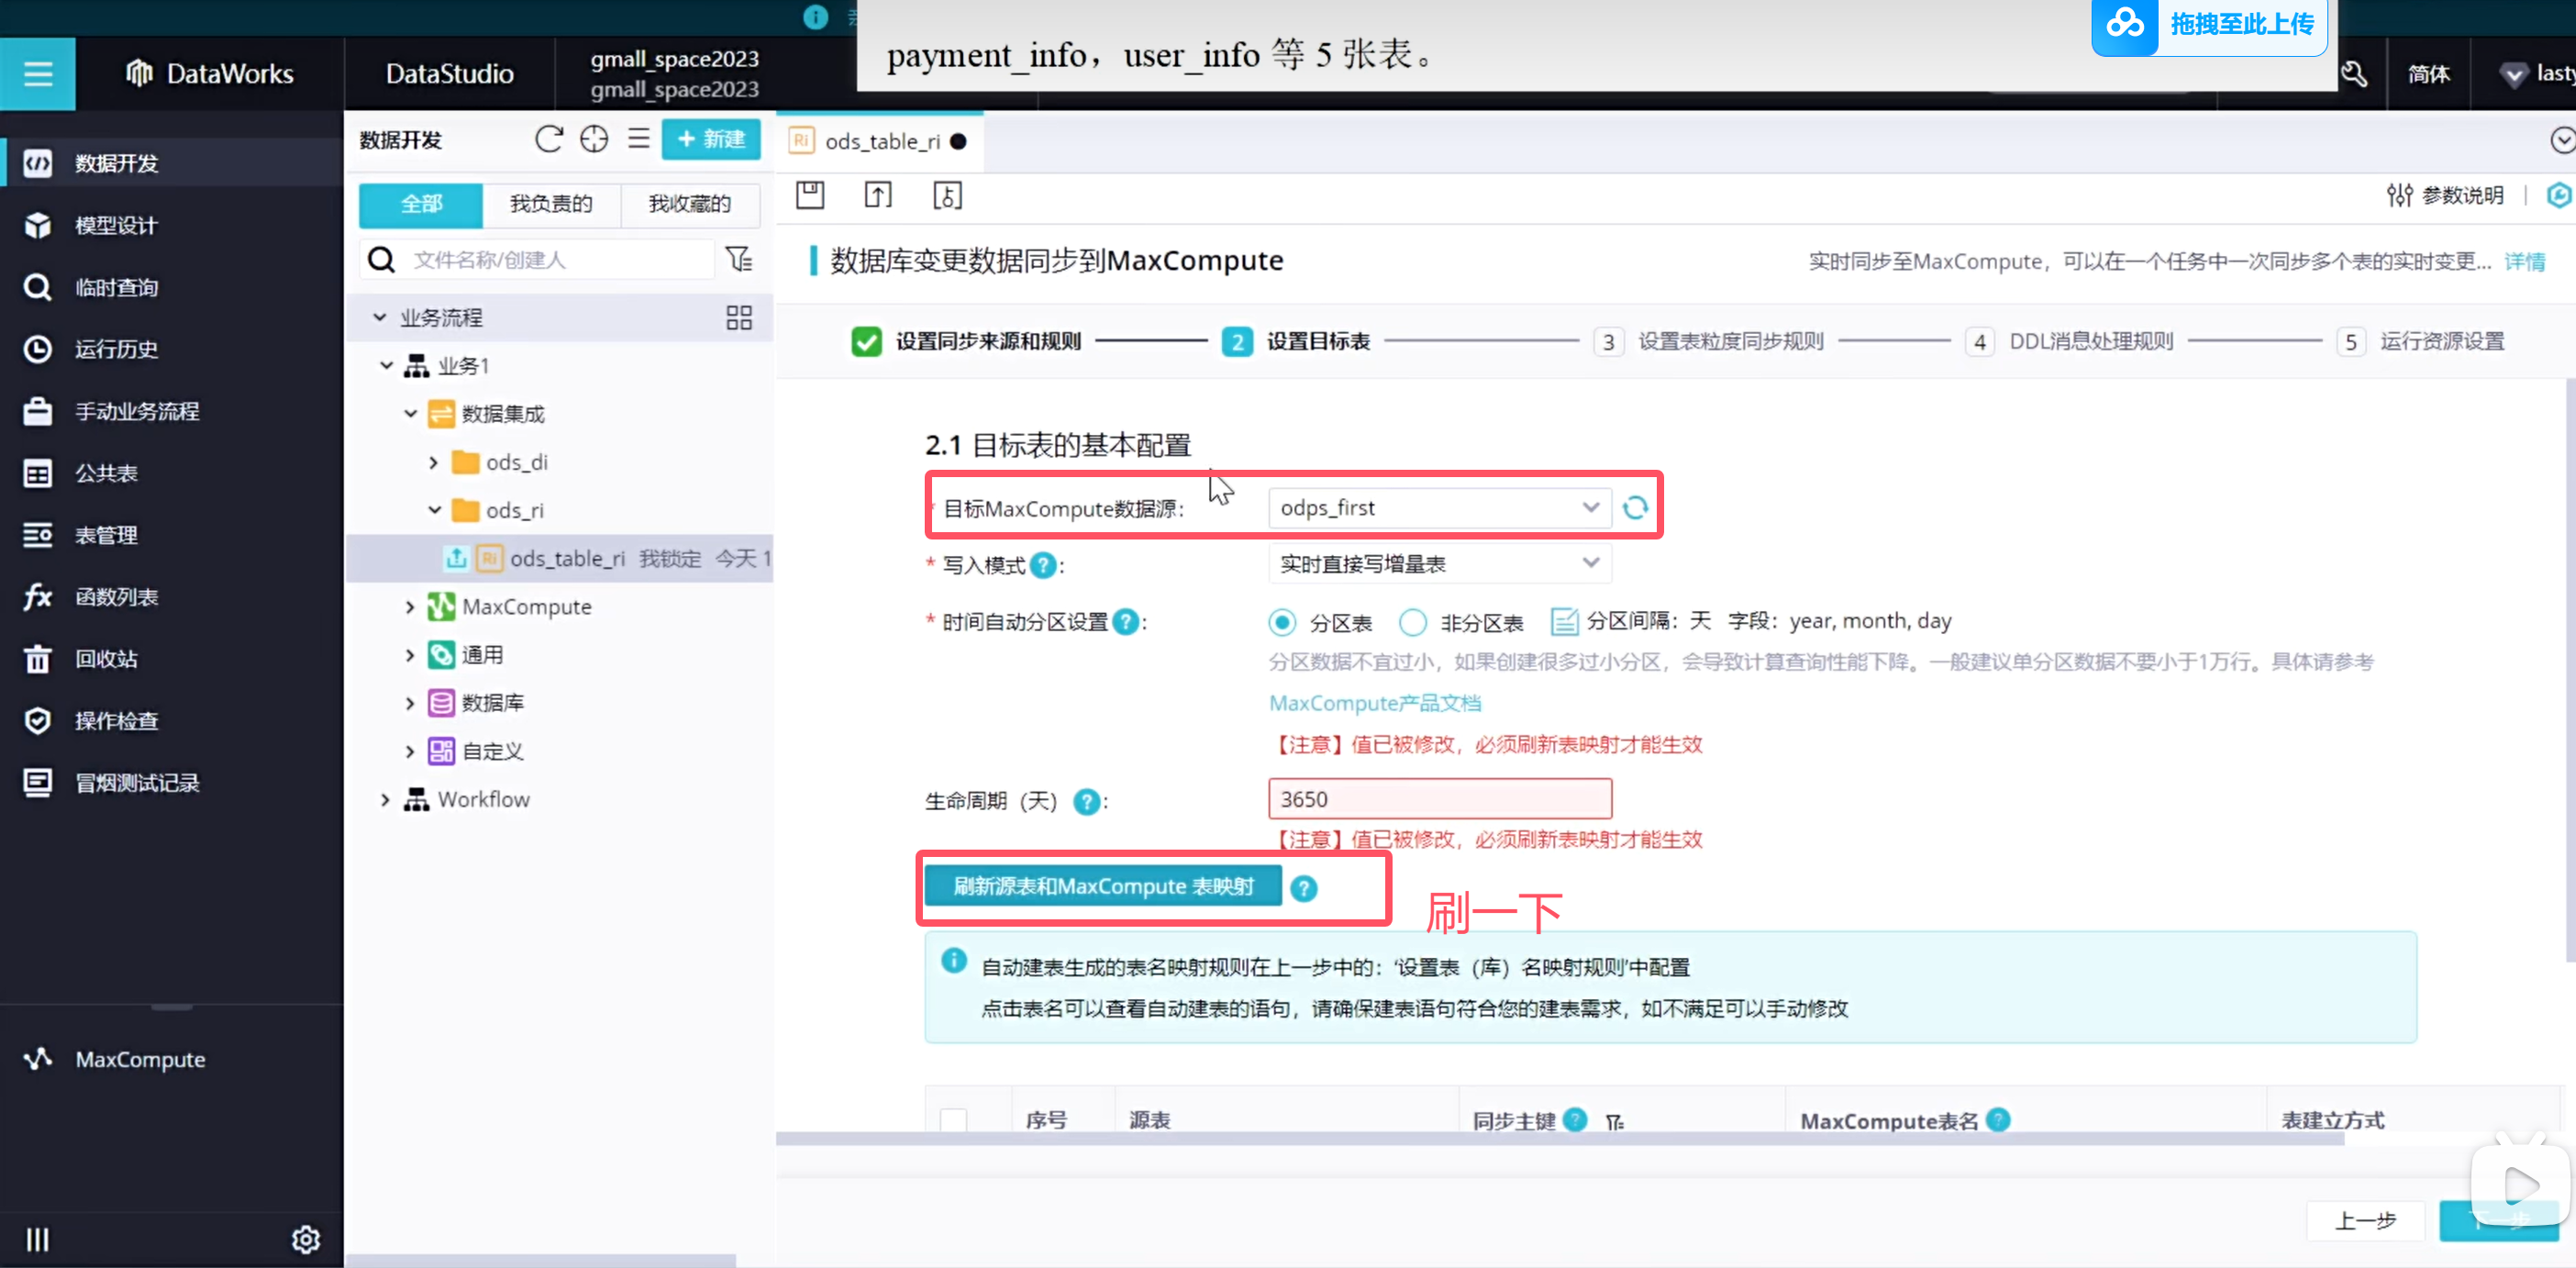Open the 写入模式 dropdown
The width and height of the screenshot is (2576, 1268).
coord(1439,564)
